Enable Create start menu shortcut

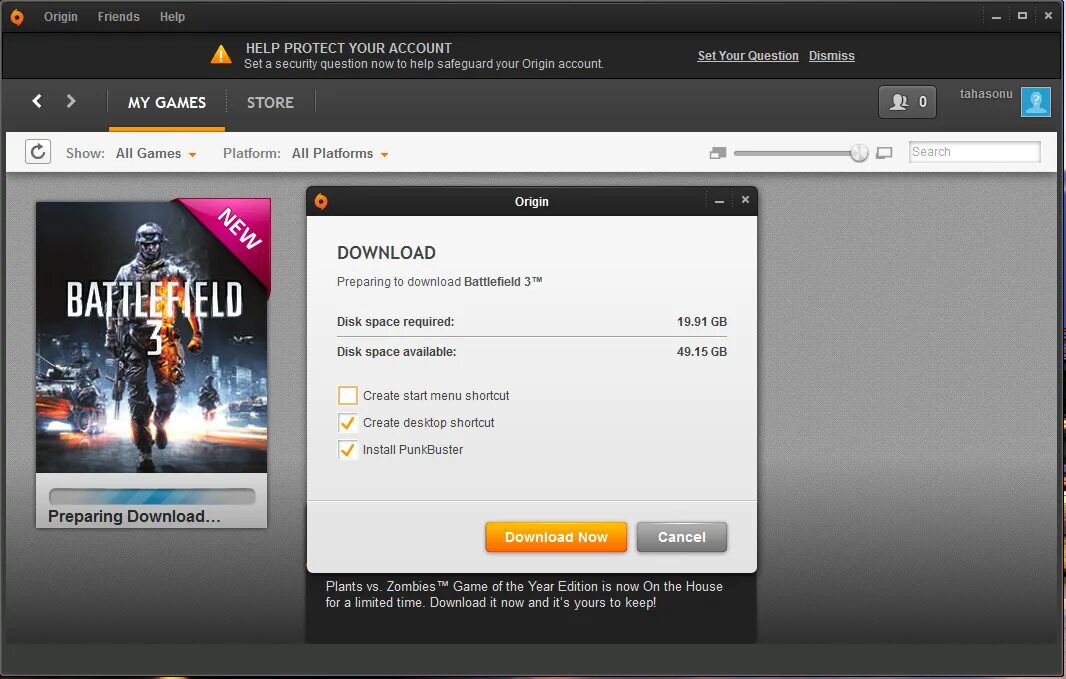pos(347,395)
